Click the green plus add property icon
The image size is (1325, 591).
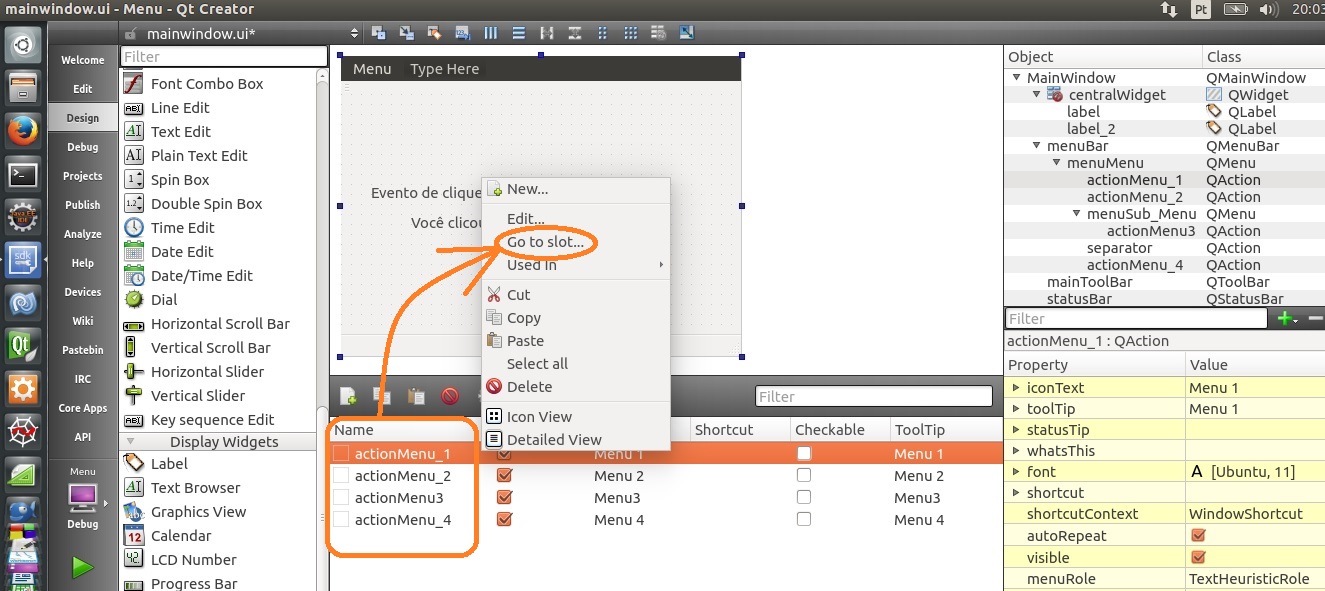pyautogui.click(x=1285, y=319)
